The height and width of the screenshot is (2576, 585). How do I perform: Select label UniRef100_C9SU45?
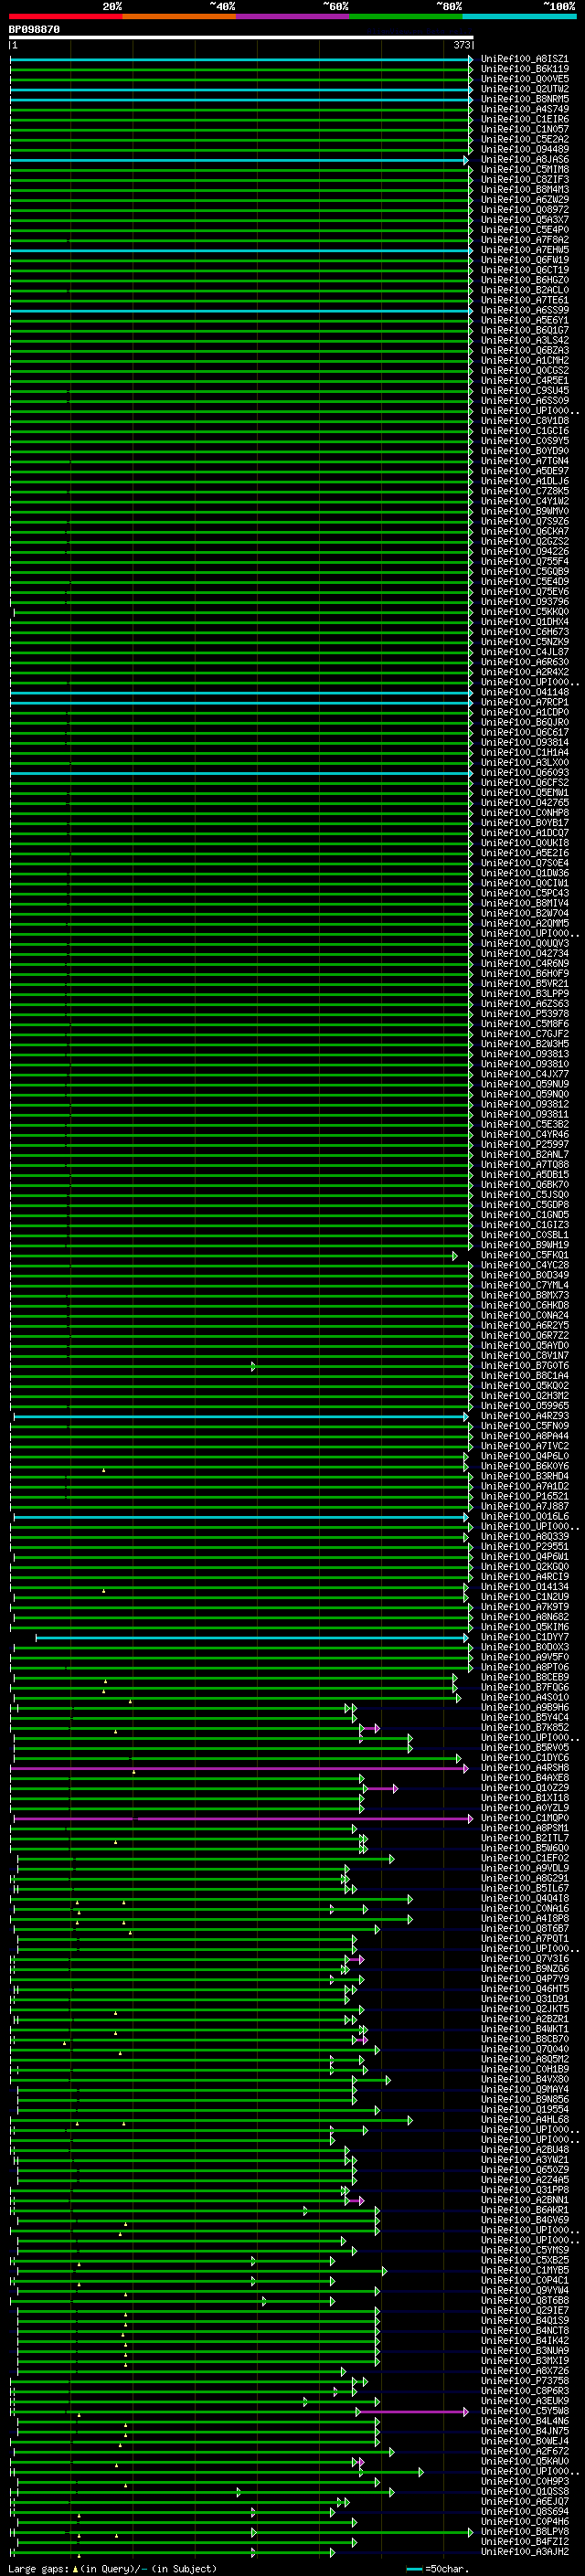click(x=525, y=391)
